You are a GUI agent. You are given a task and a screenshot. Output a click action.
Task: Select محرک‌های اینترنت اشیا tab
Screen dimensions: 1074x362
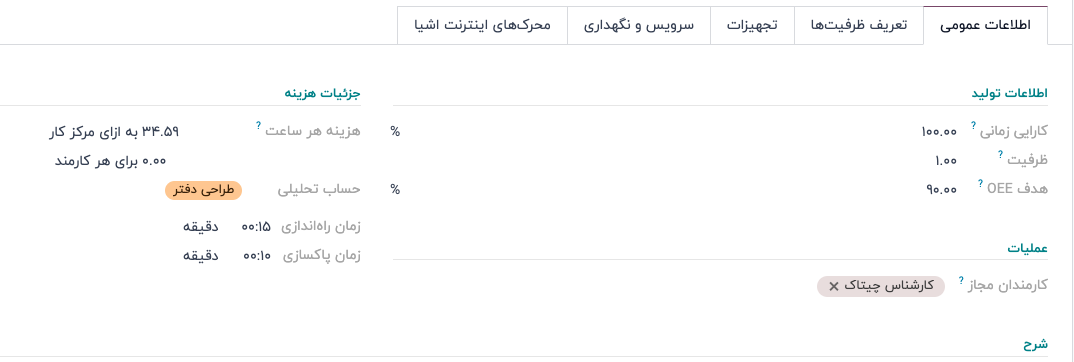point(482,26)
